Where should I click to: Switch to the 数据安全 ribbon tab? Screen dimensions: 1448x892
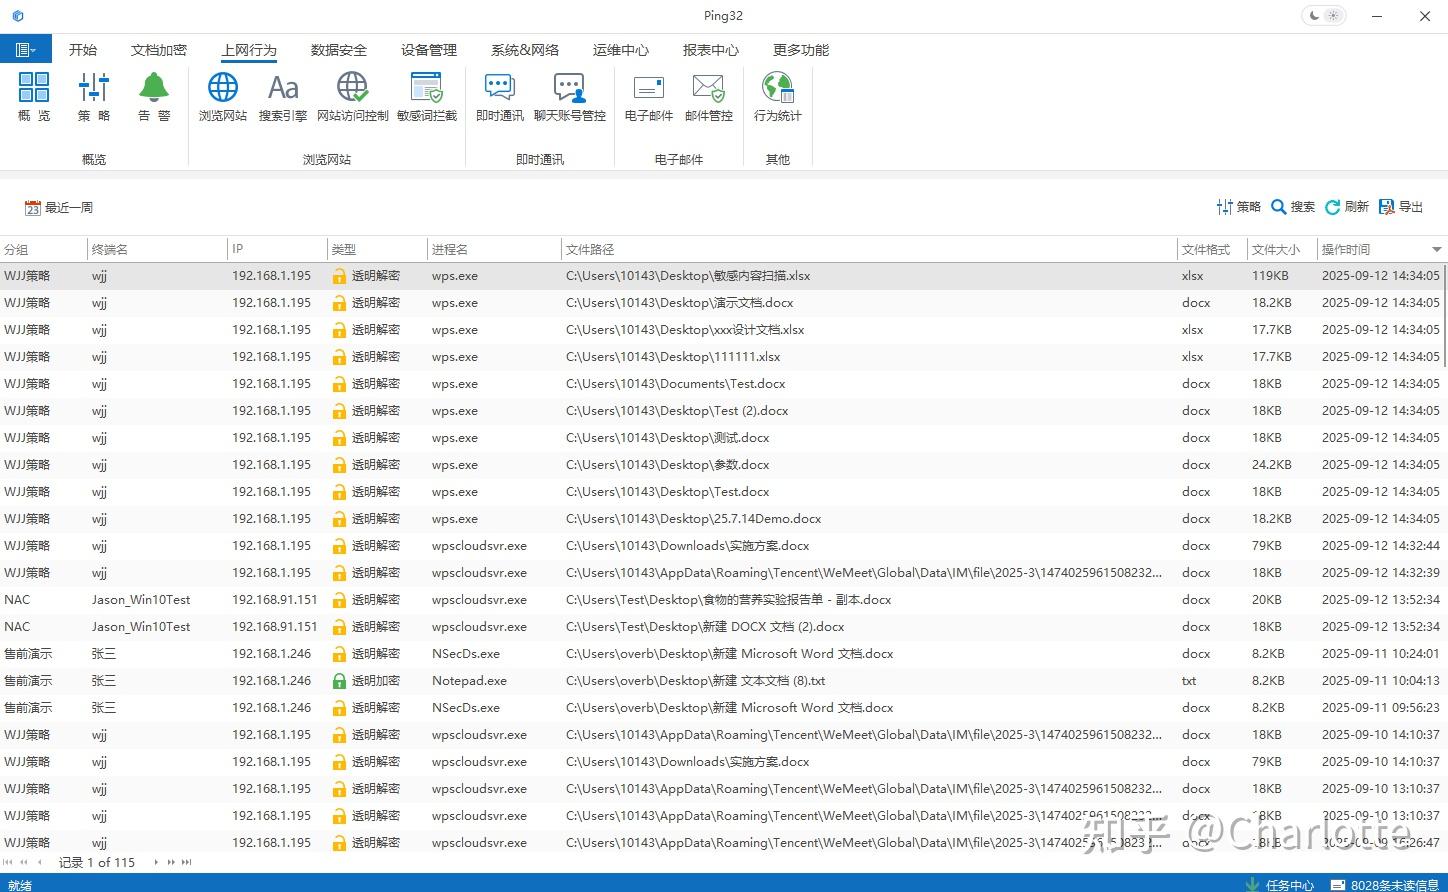click(x=339, y=49)
